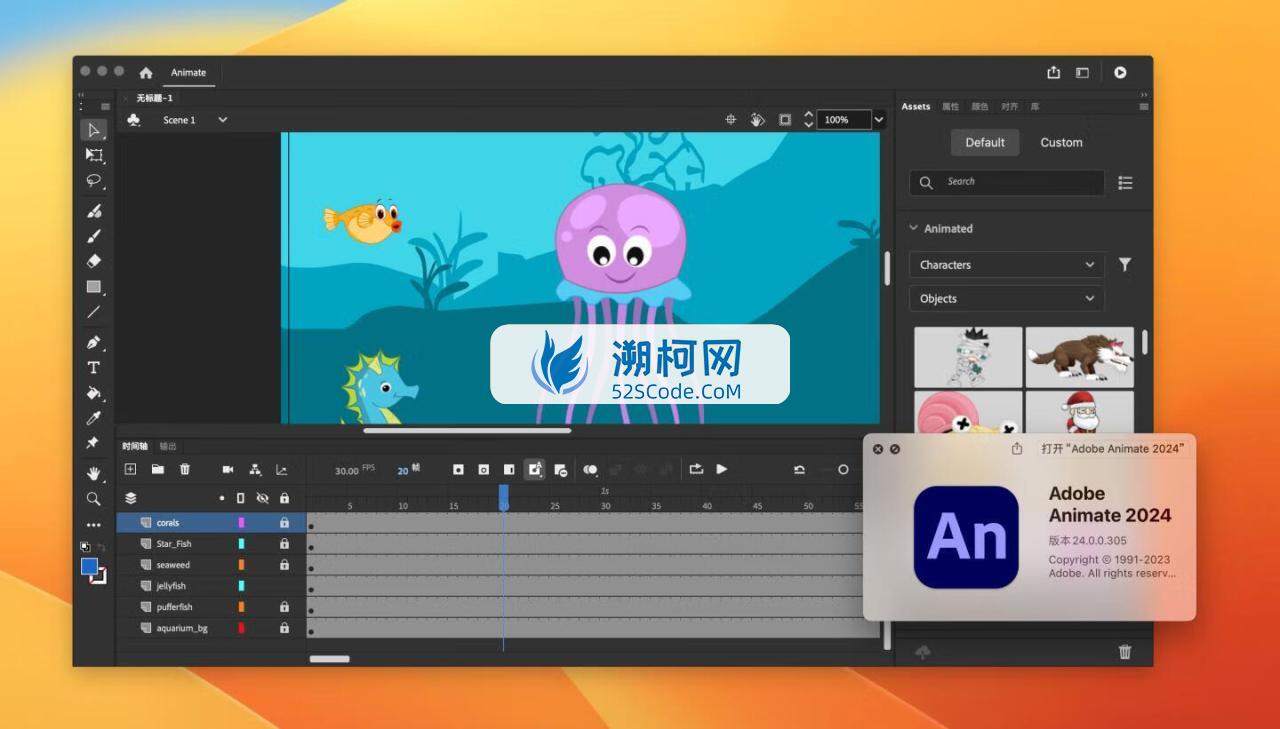This screenshot has width=1280, height=729.
Task: Toggle clip content outside stage
Action: pyautogui.click(x=784, y=119)
